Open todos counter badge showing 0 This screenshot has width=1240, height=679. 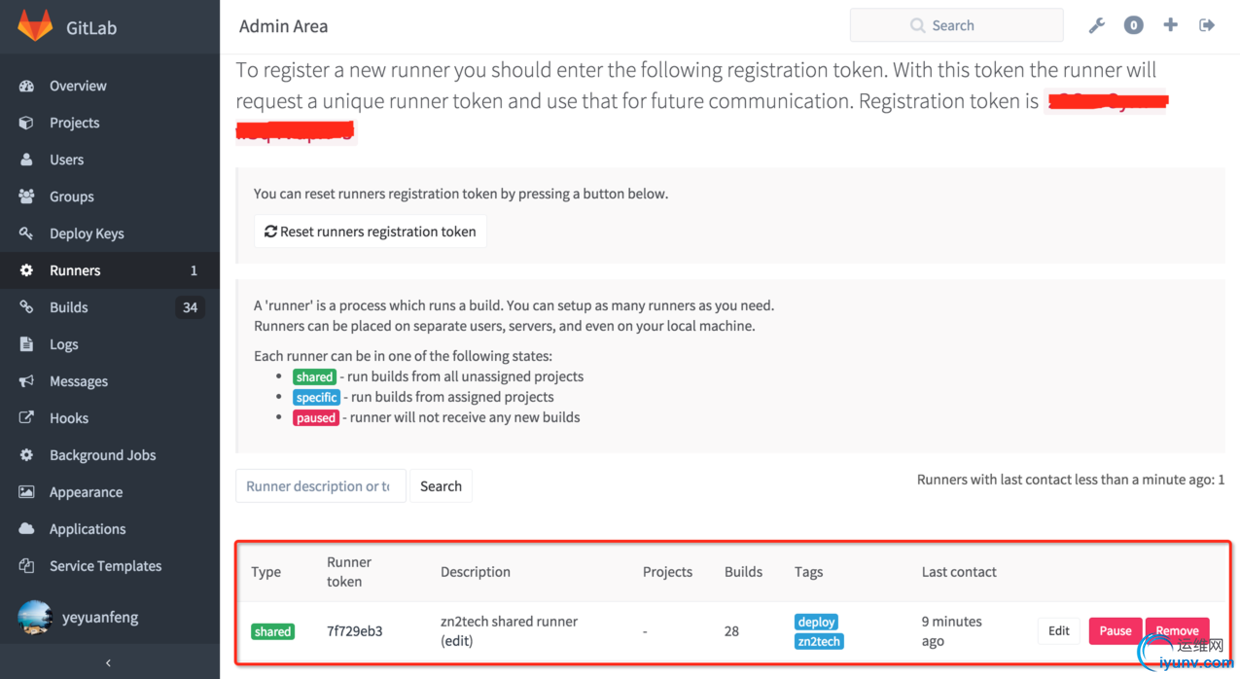tap(1133, 26)
